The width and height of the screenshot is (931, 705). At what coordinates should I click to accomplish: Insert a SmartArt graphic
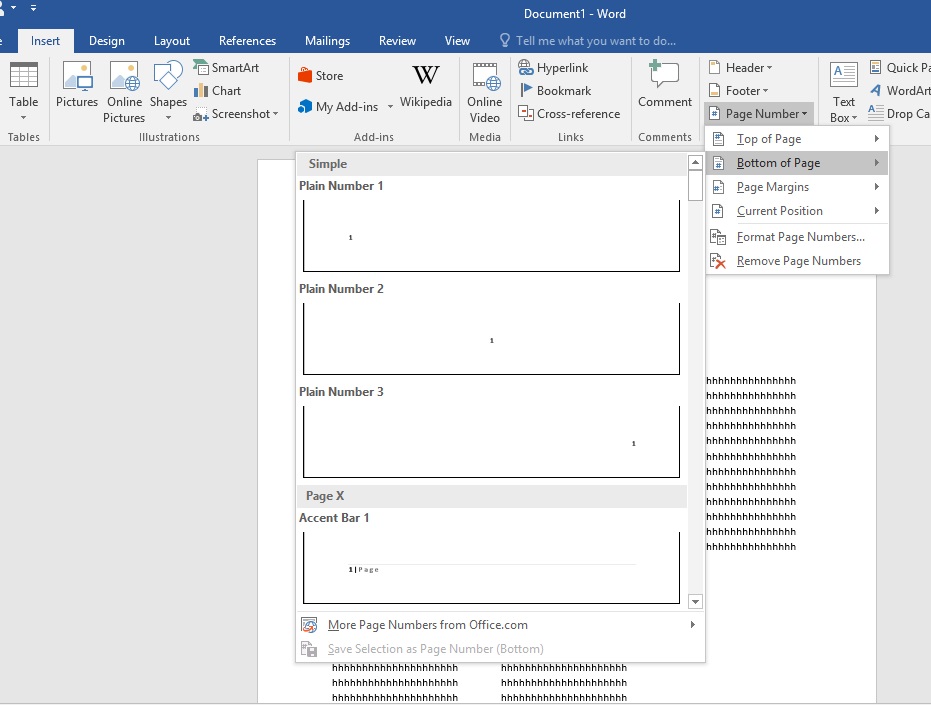tap(226, 68)
